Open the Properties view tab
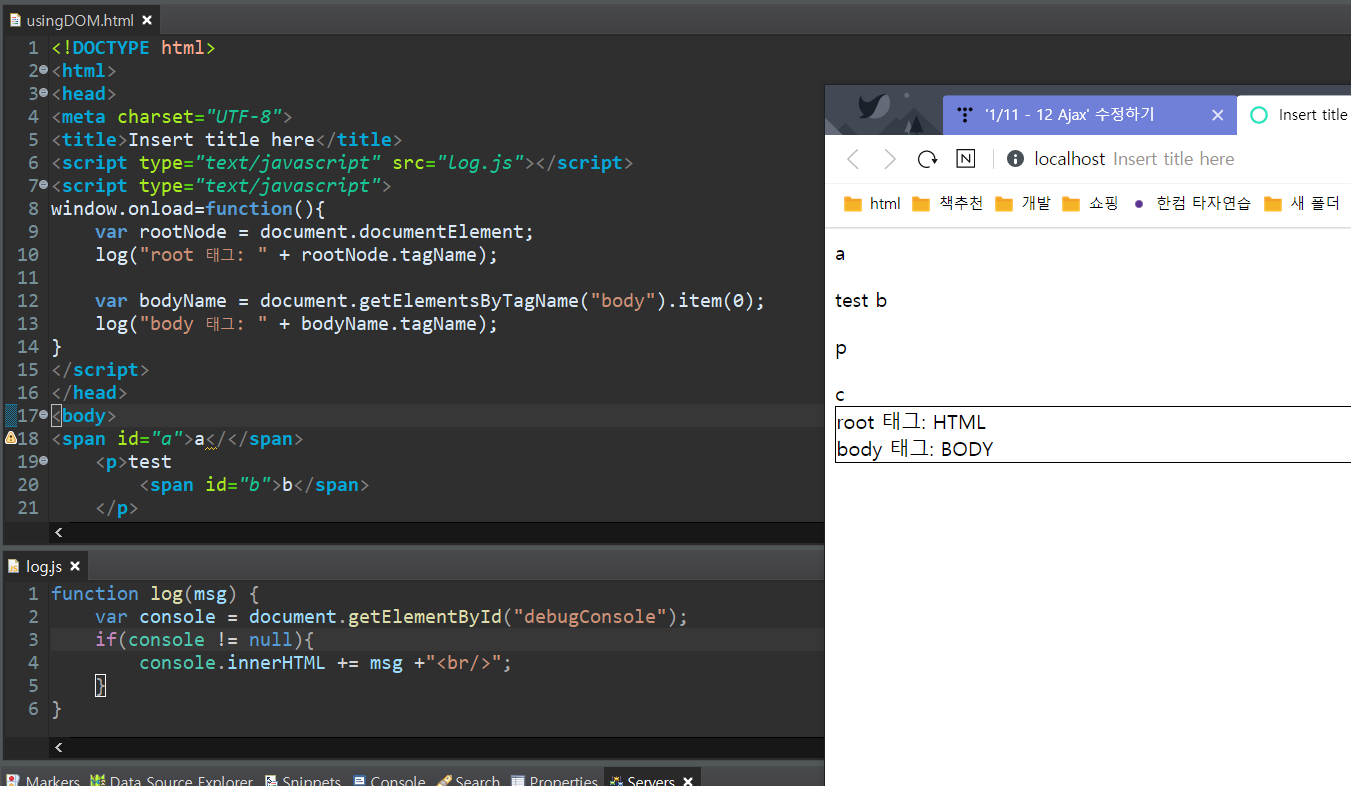Image resolution: width=1351 pixels, height=786 pixels. (x=554, y=781)
